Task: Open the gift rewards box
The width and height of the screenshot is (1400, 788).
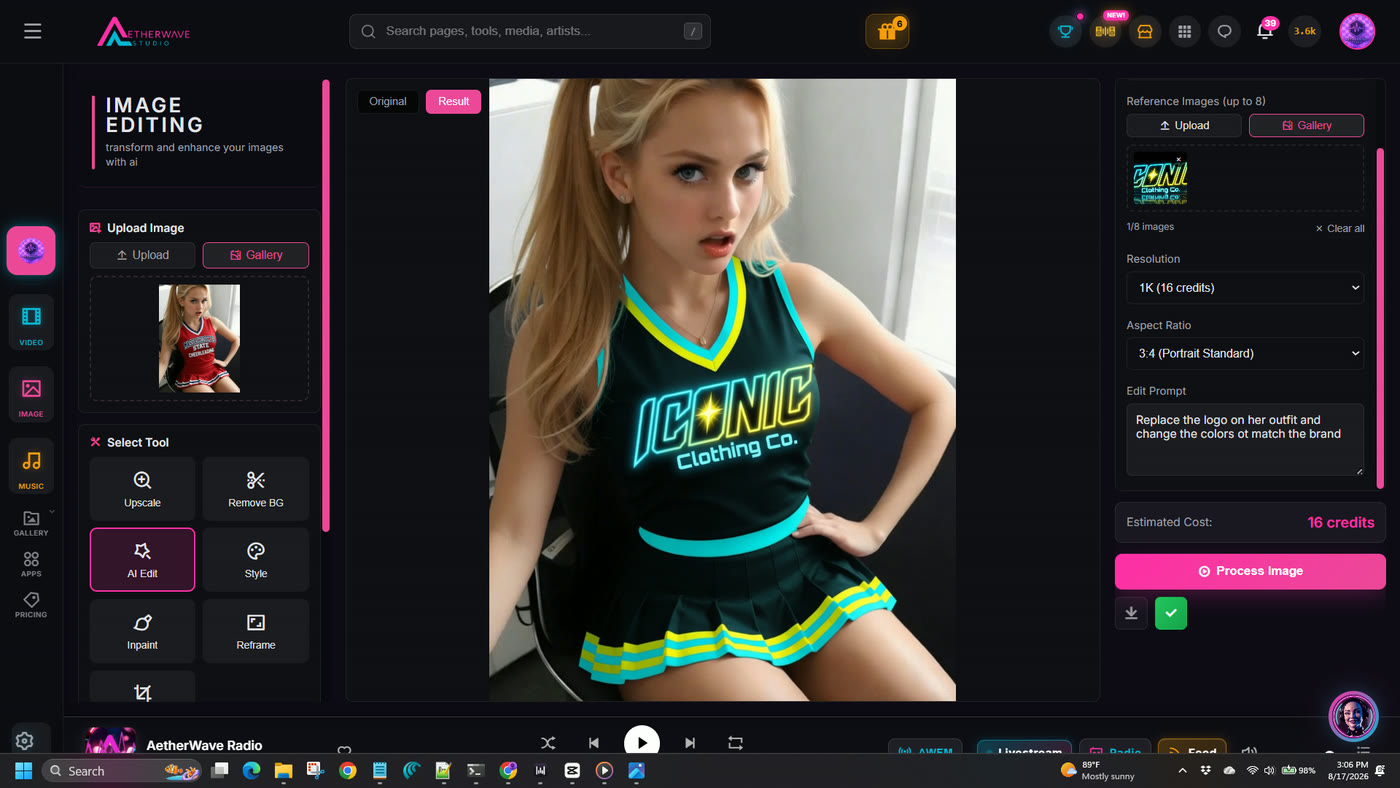Action: click(887, 31)
